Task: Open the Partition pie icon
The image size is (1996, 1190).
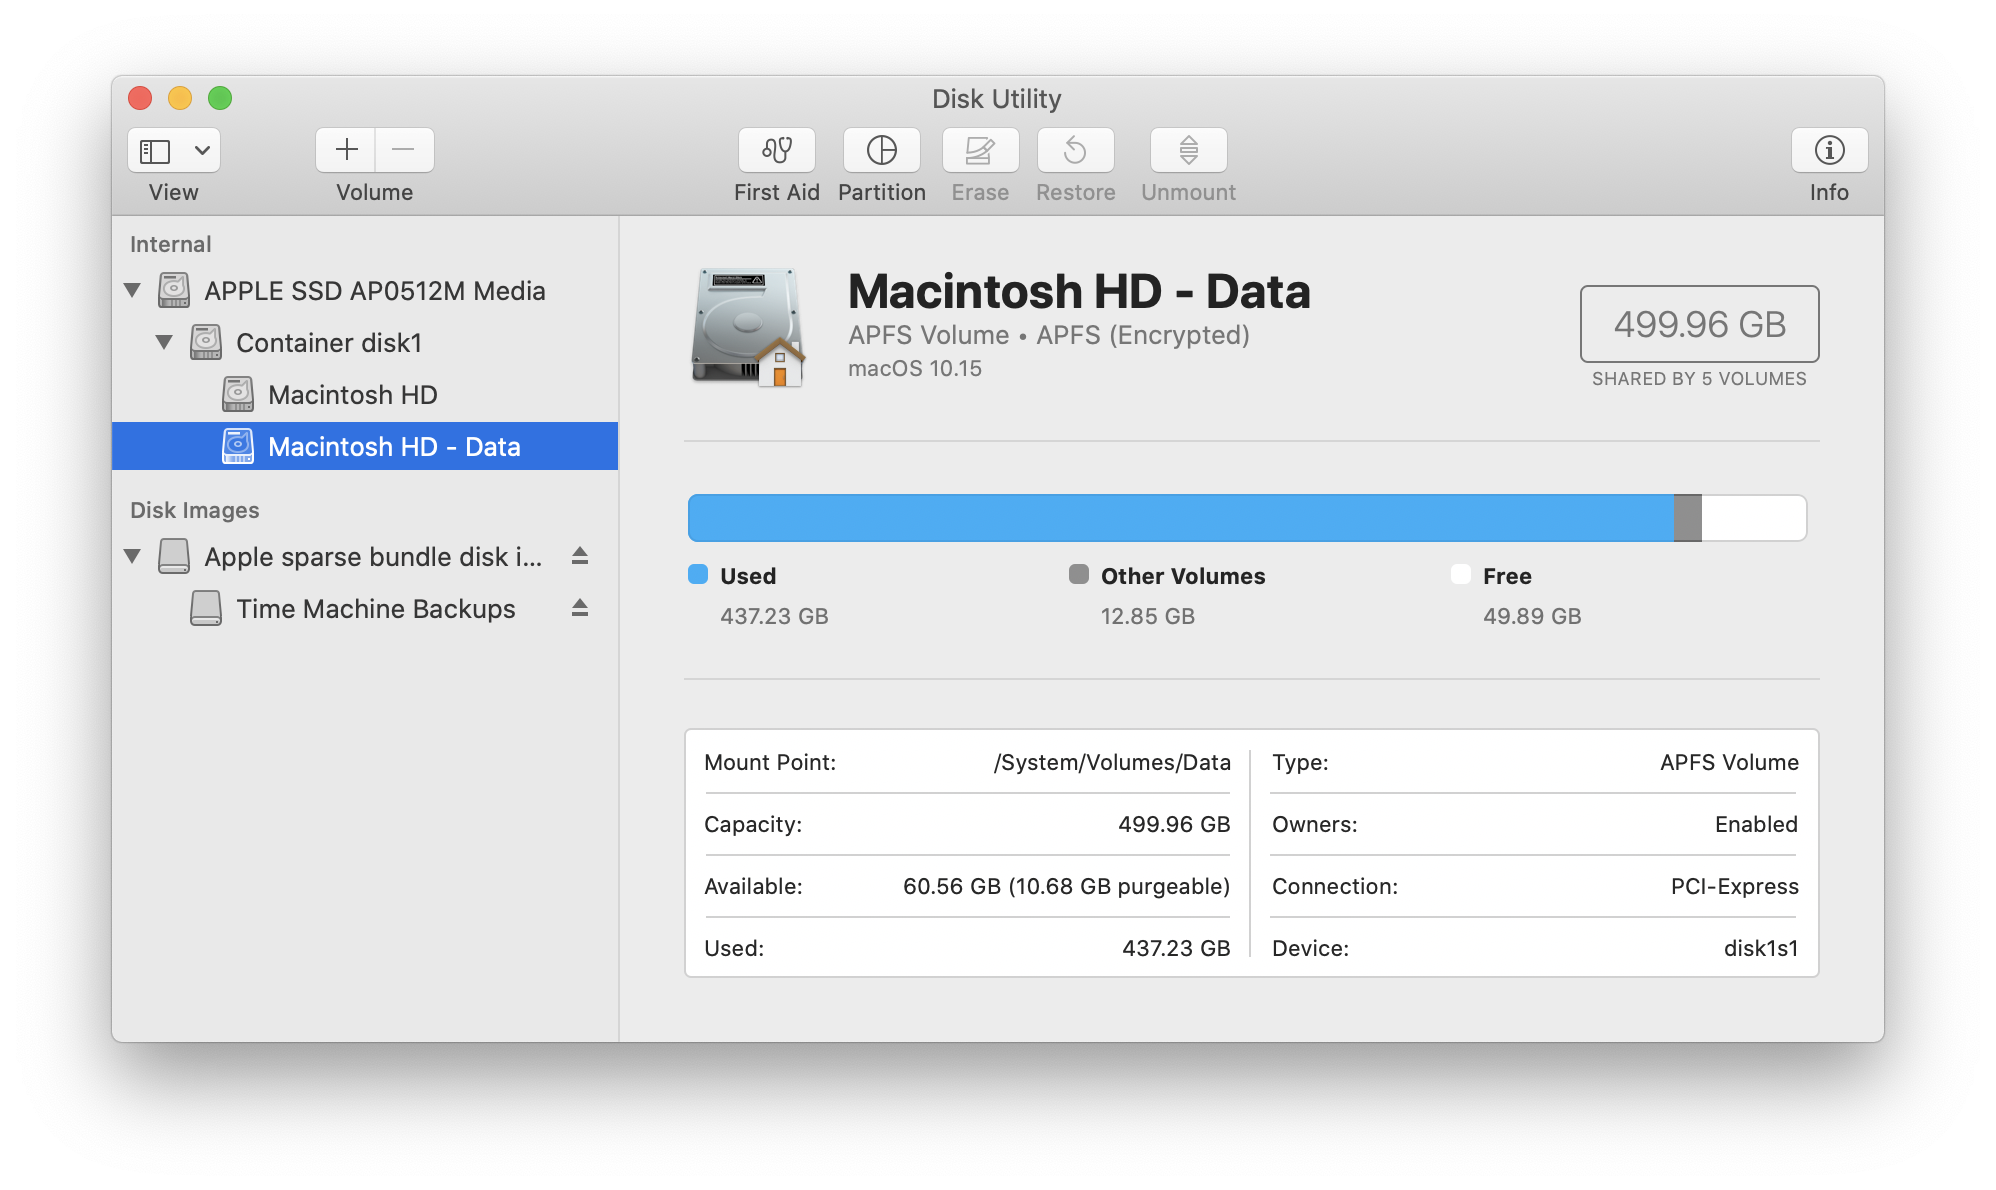Action: pyautogui.click(x=881, y=150)
